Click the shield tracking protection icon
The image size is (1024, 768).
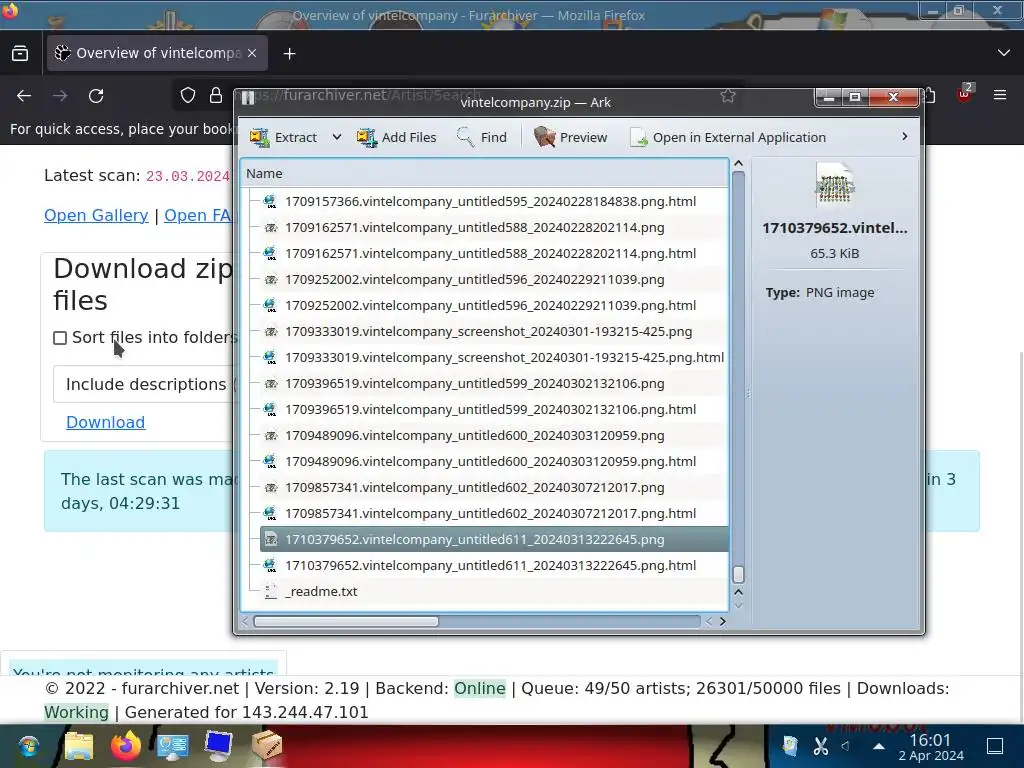coord(188,95)
